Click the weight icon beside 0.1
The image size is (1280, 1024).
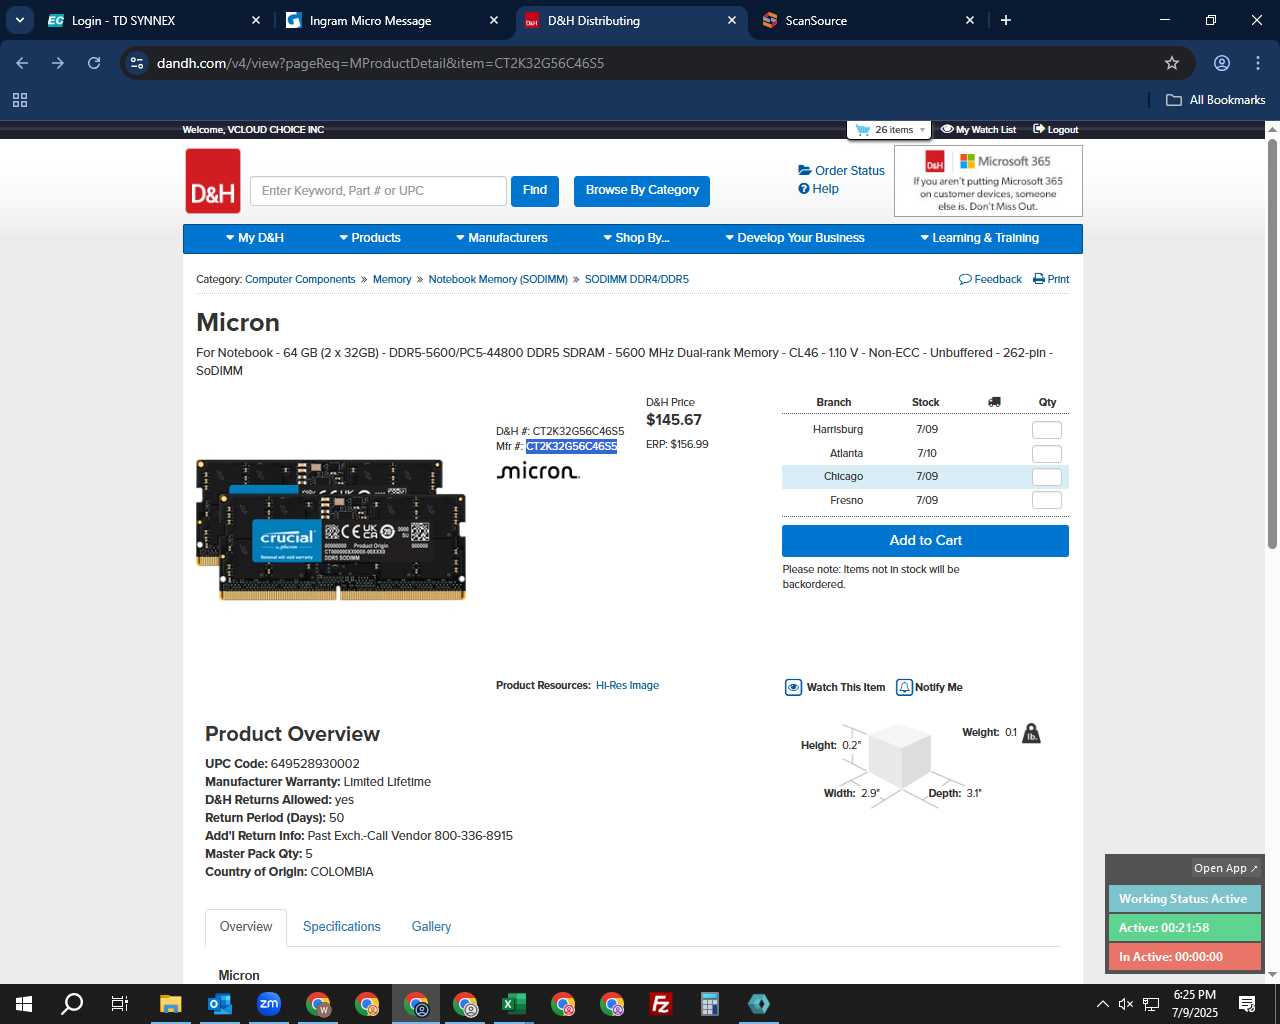pyautogui.click(x=1032, y=734)
